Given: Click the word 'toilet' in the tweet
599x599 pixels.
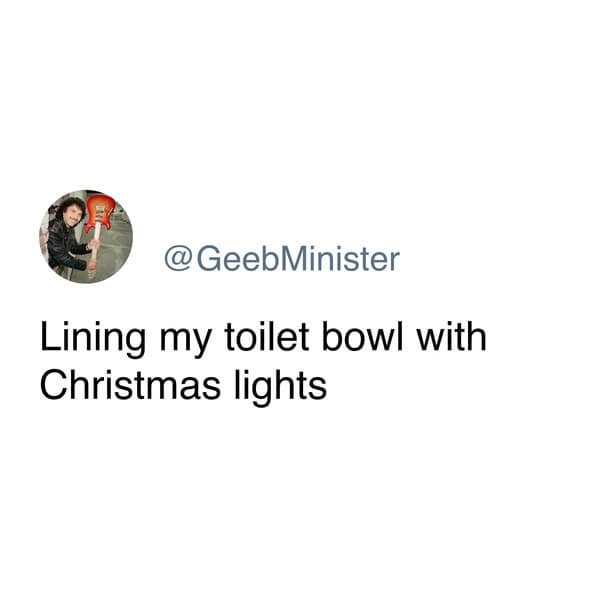Looking at the screenshot, I should coord(266,336).
